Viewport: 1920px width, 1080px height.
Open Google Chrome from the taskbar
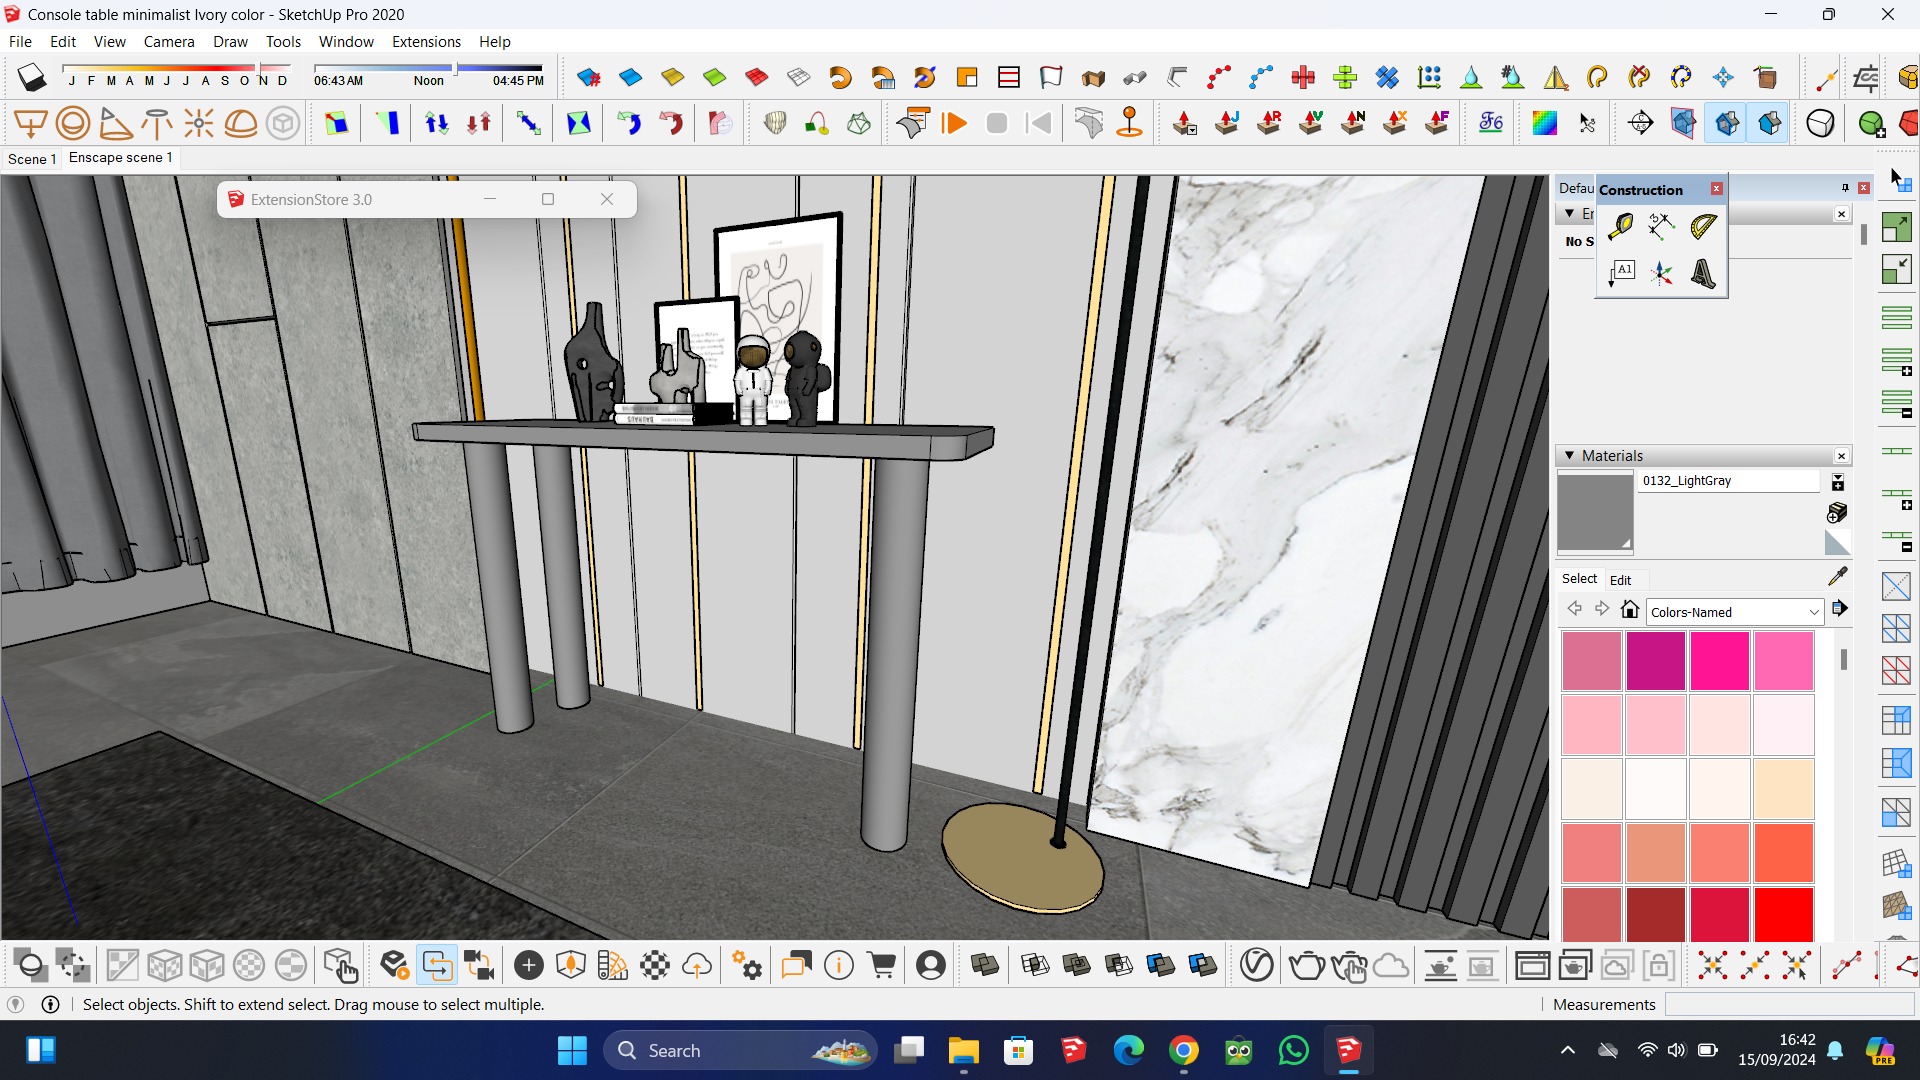1183,1050
